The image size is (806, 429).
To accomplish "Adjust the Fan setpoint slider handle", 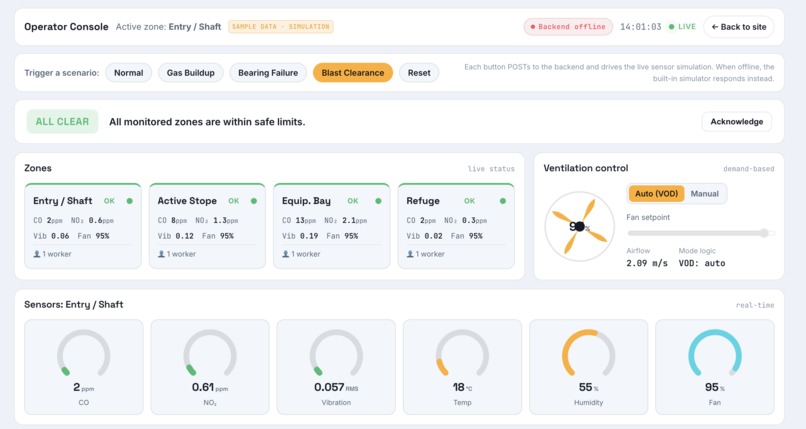I will pyautogui.click(x=764, y=233).
